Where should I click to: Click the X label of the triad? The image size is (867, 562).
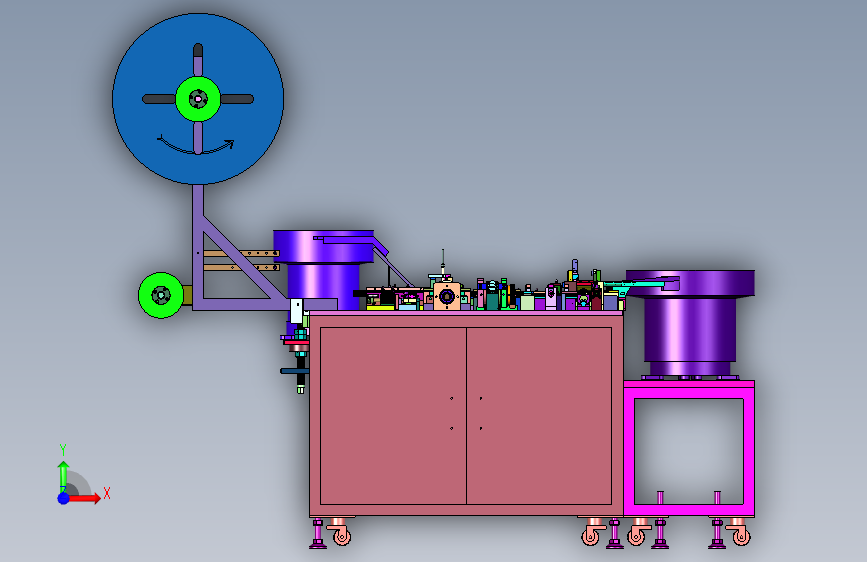107,493
